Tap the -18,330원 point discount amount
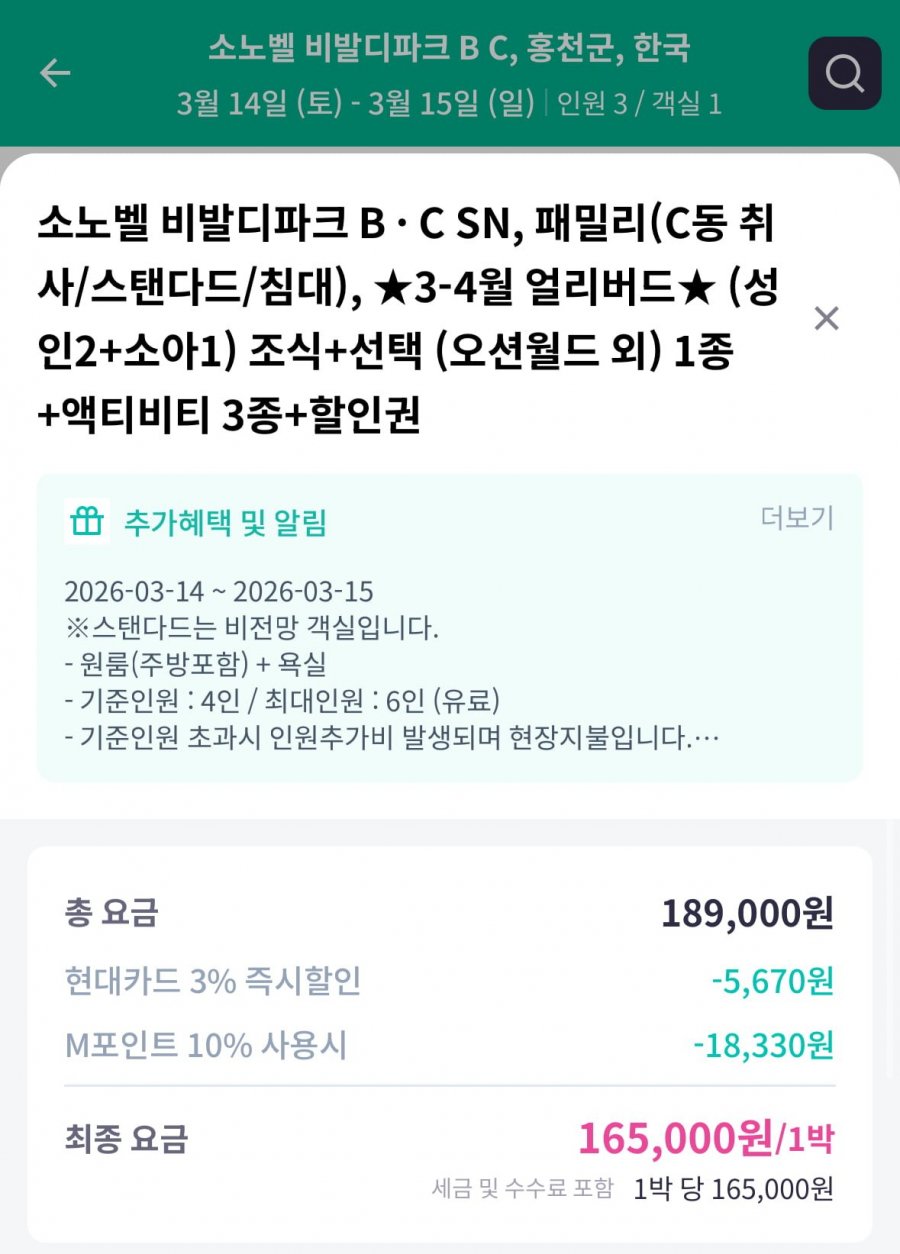 (762, 1046)
